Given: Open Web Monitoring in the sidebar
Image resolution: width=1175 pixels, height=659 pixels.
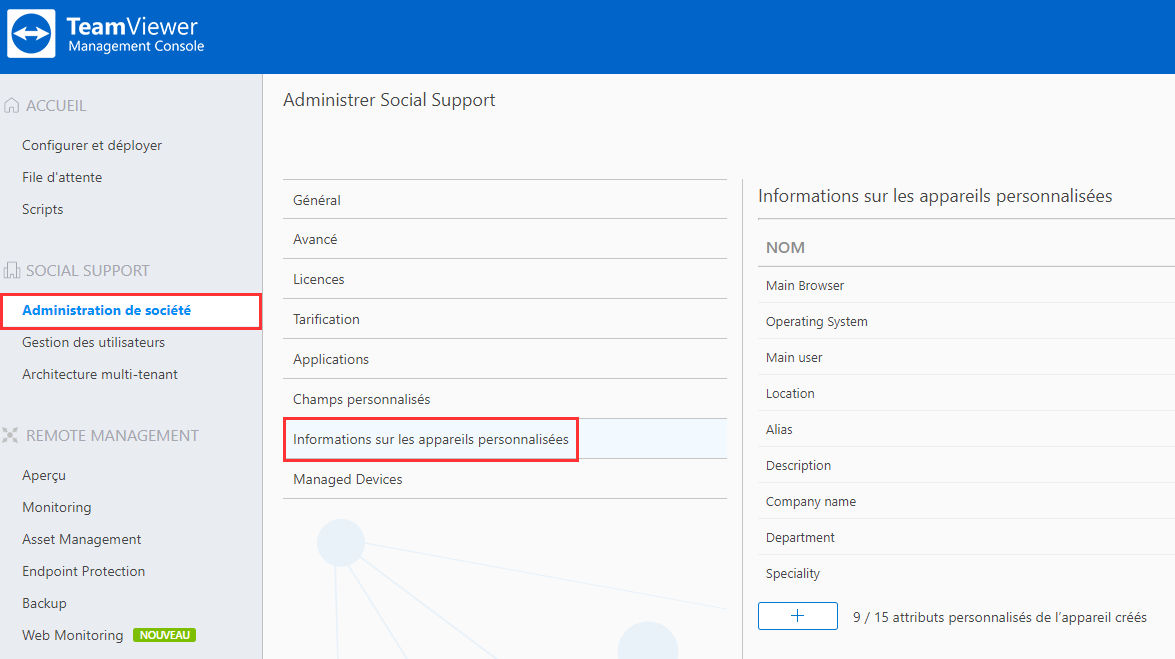Looking at the screenshot, I should click(72, 636).
